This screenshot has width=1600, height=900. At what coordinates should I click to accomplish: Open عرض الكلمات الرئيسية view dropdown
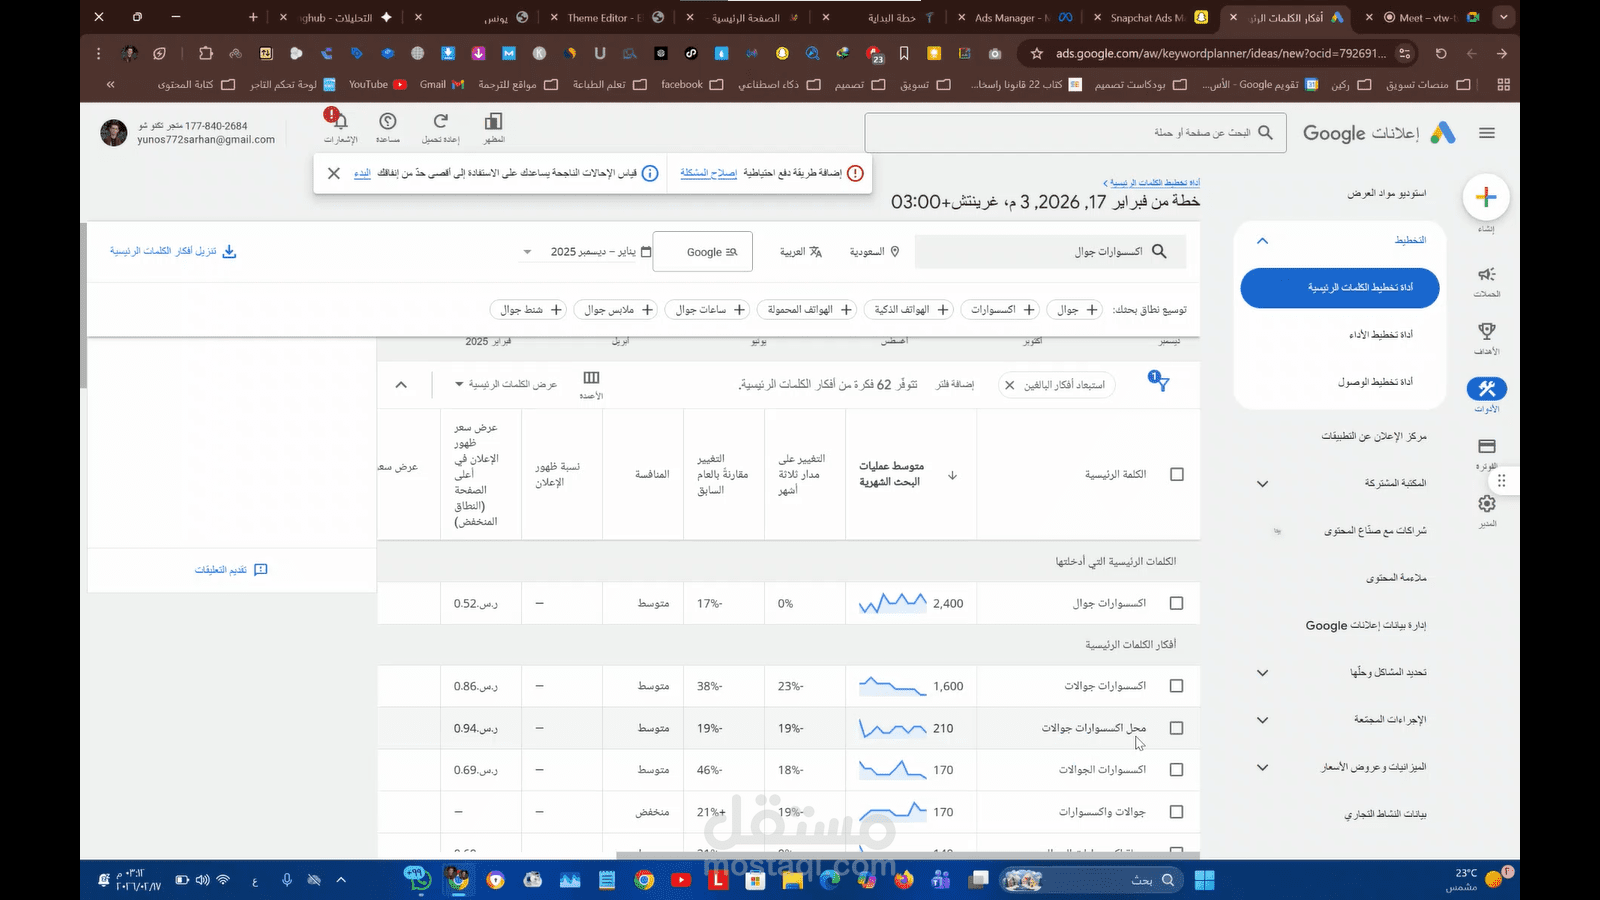pos(506,384)
